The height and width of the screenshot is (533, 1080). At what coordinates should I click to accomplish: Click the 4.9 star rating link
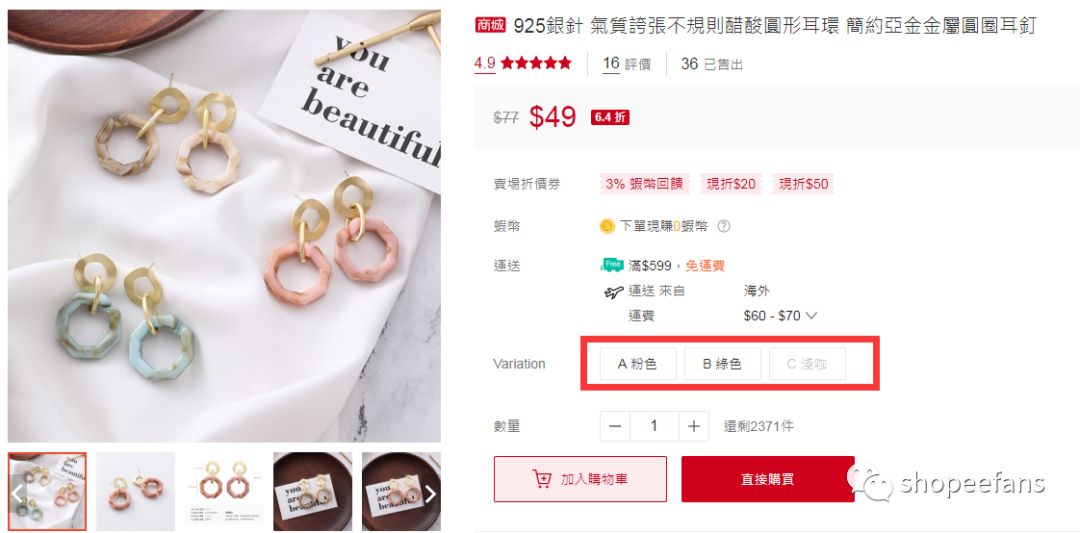pos(523,63)
